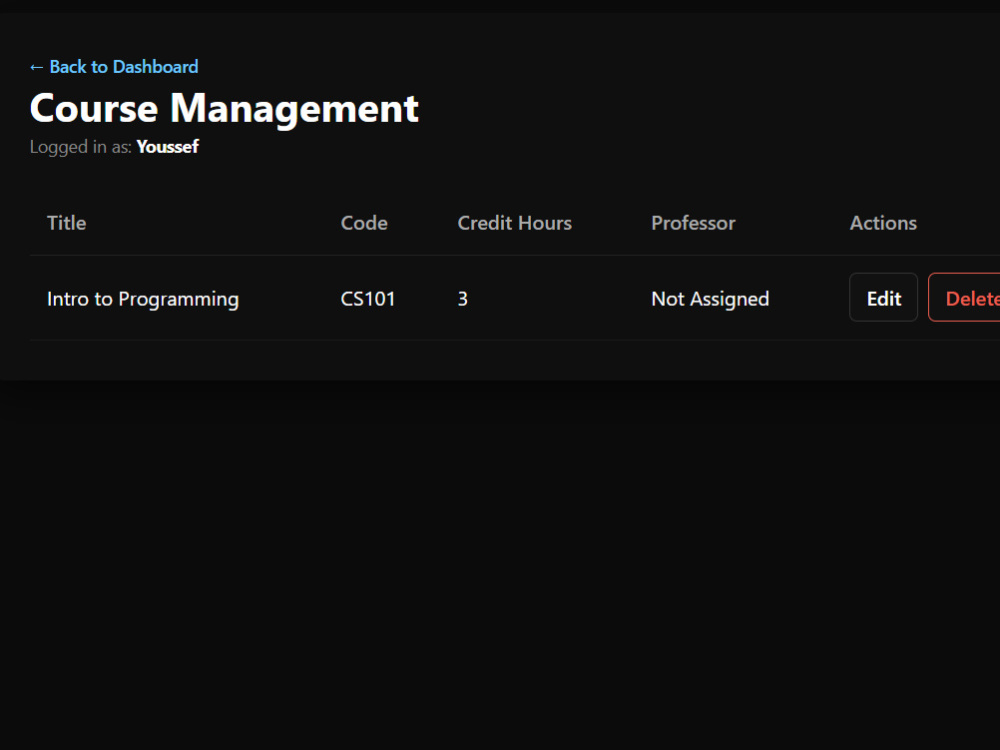Select the credit hours value 3
This screenshot has width=1000, height=750.
[x=463, y=299]
